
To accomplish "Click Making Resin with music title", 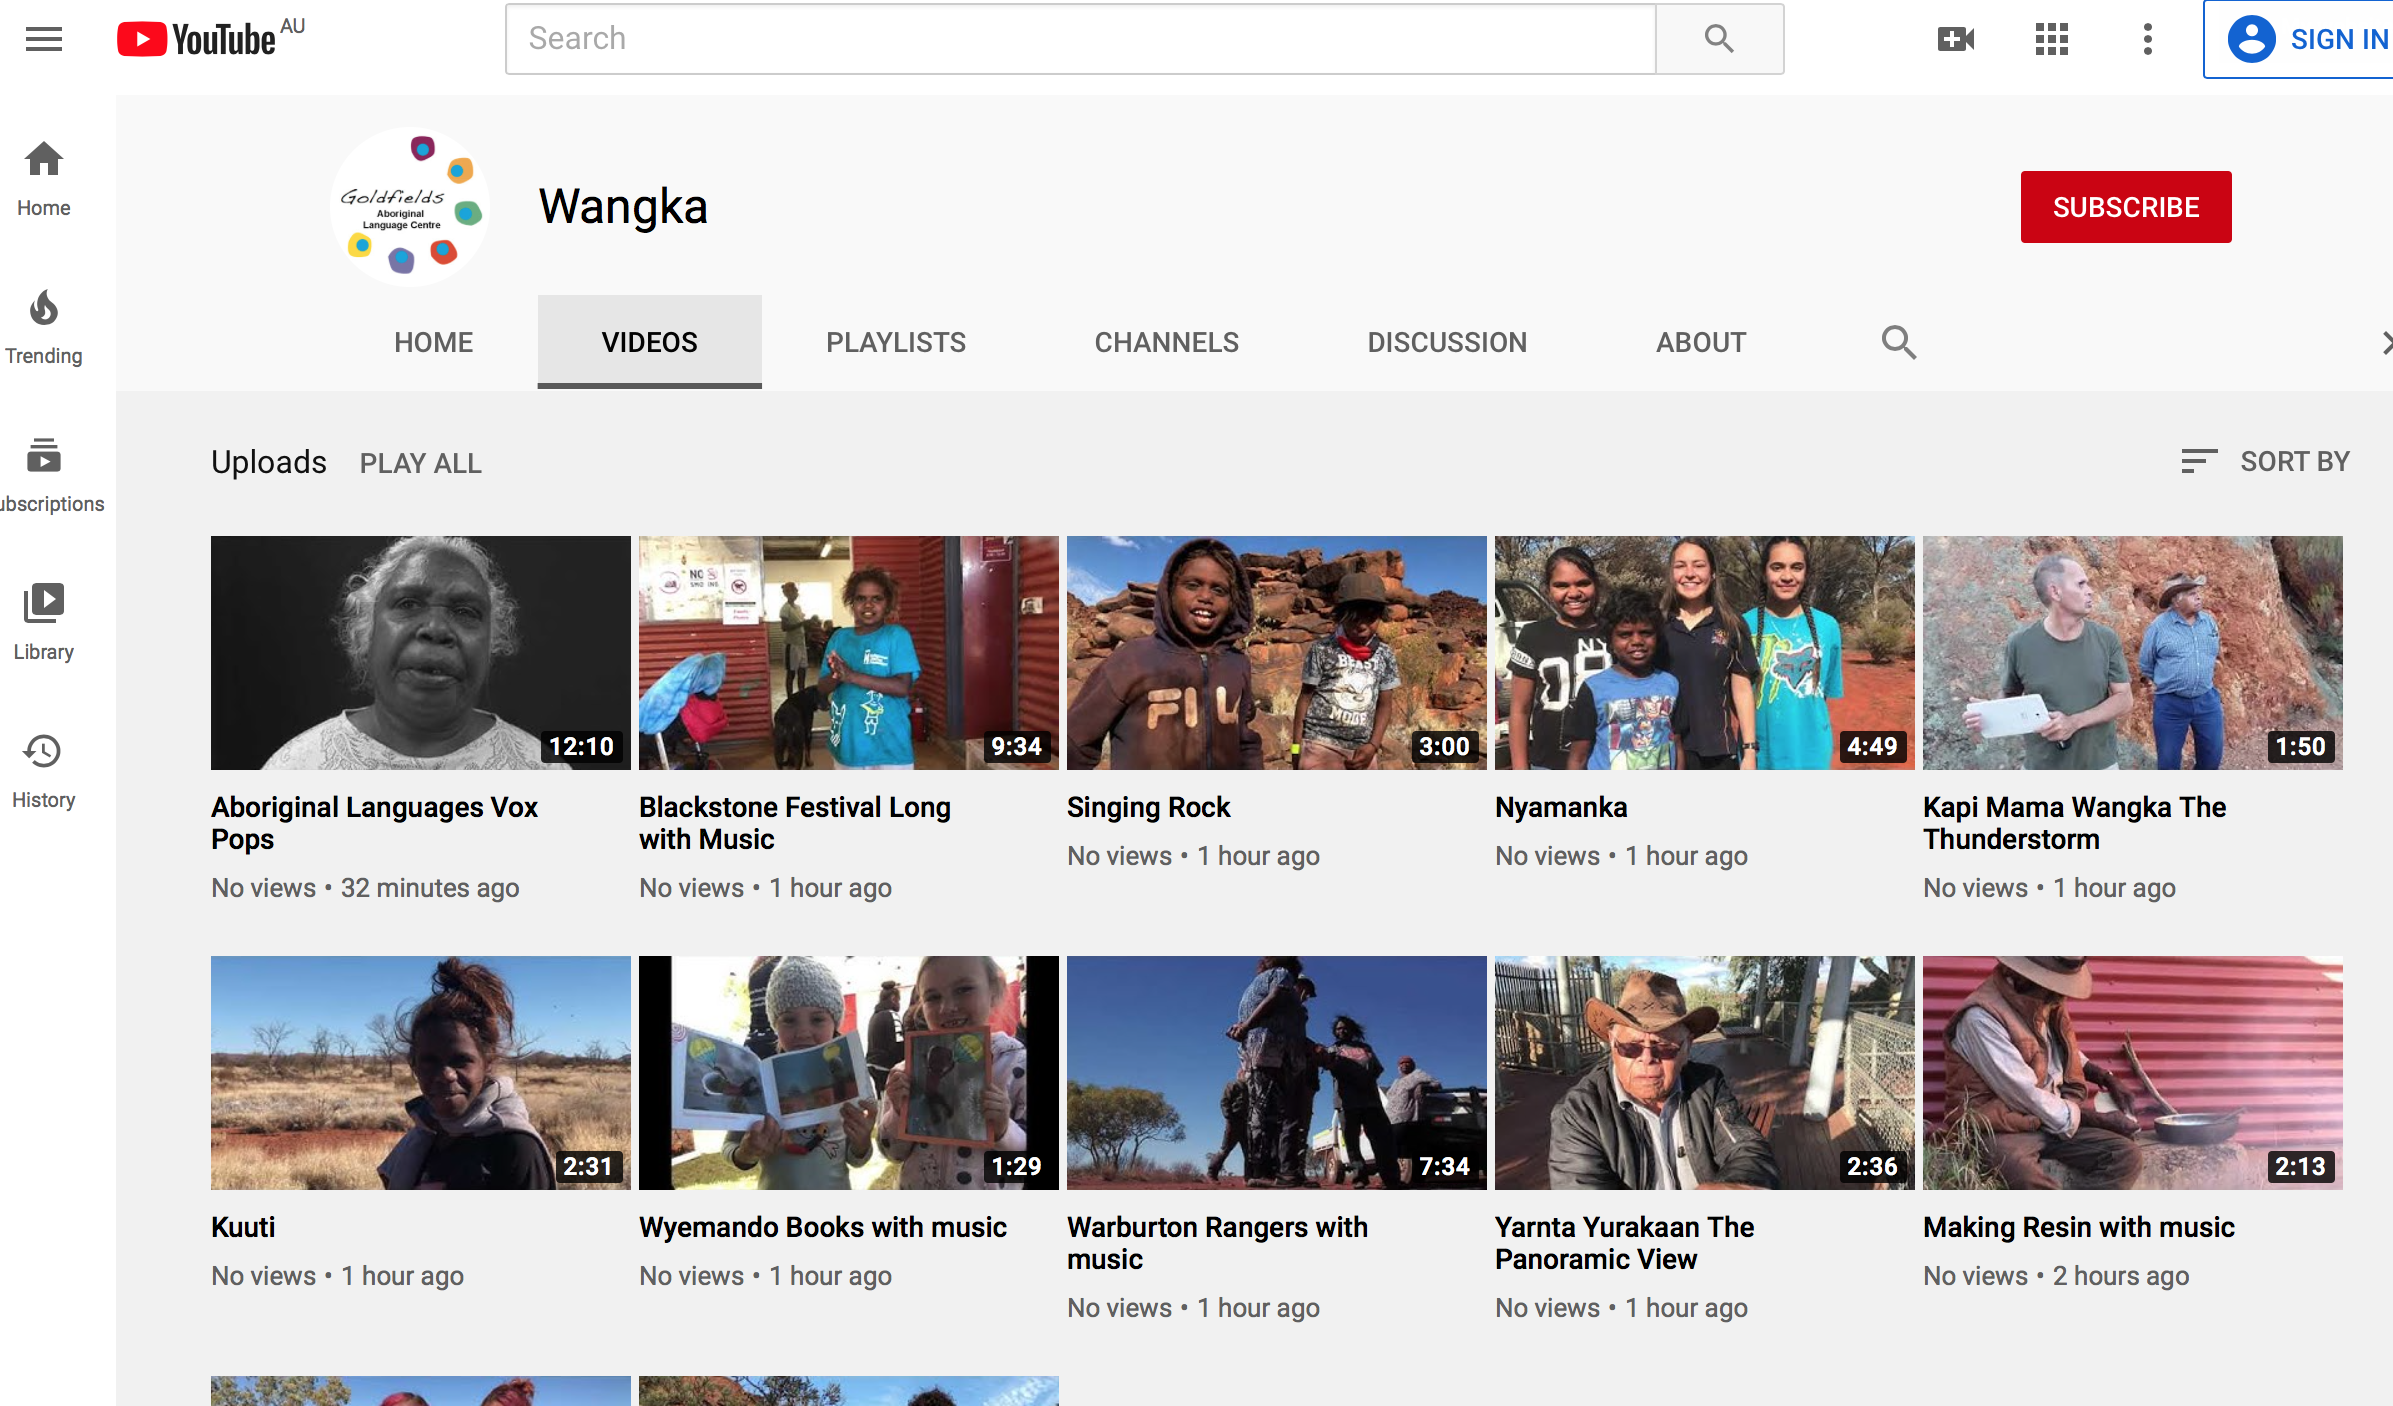I will point(2079,1227).
